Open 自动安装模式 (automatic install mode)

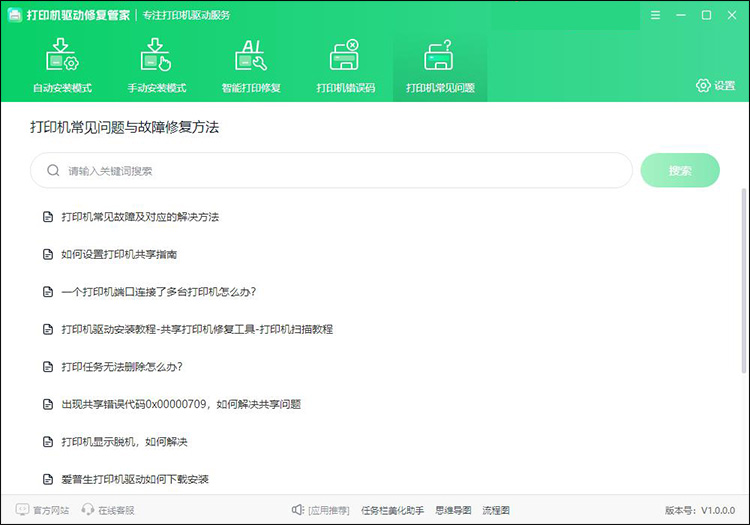point(62,67)
